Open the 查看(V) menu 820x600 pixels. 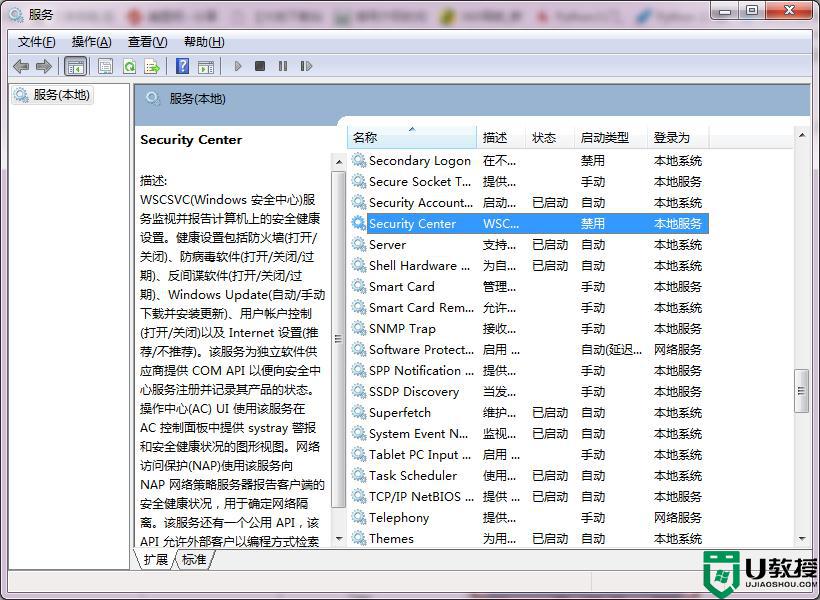coord(147,42)
